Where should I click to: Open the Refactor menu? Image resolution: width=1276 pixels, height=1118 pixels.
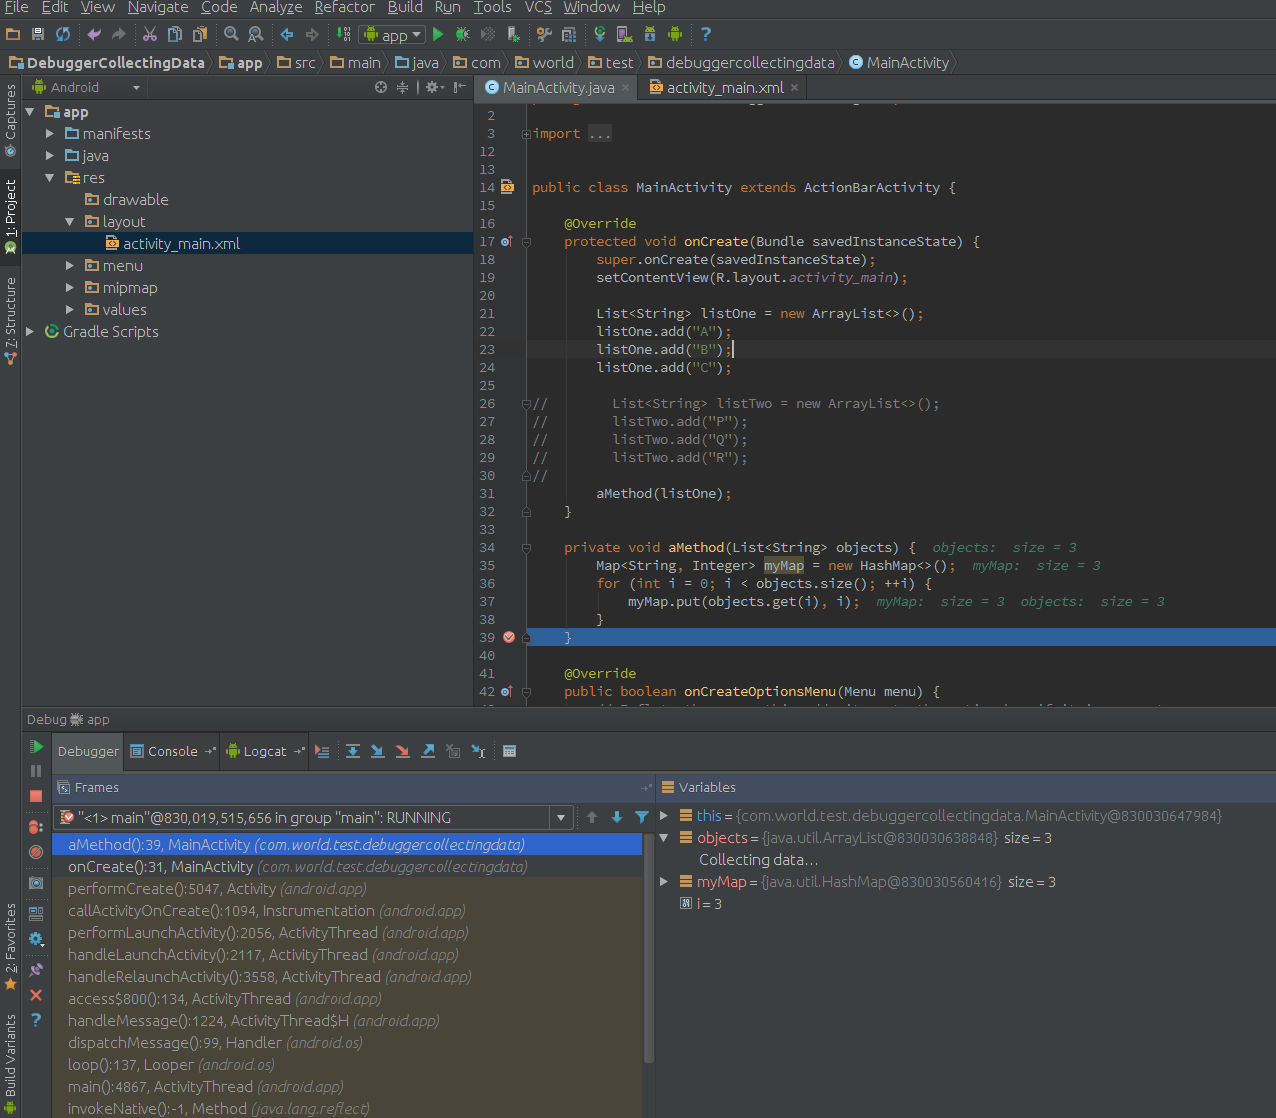344,8
